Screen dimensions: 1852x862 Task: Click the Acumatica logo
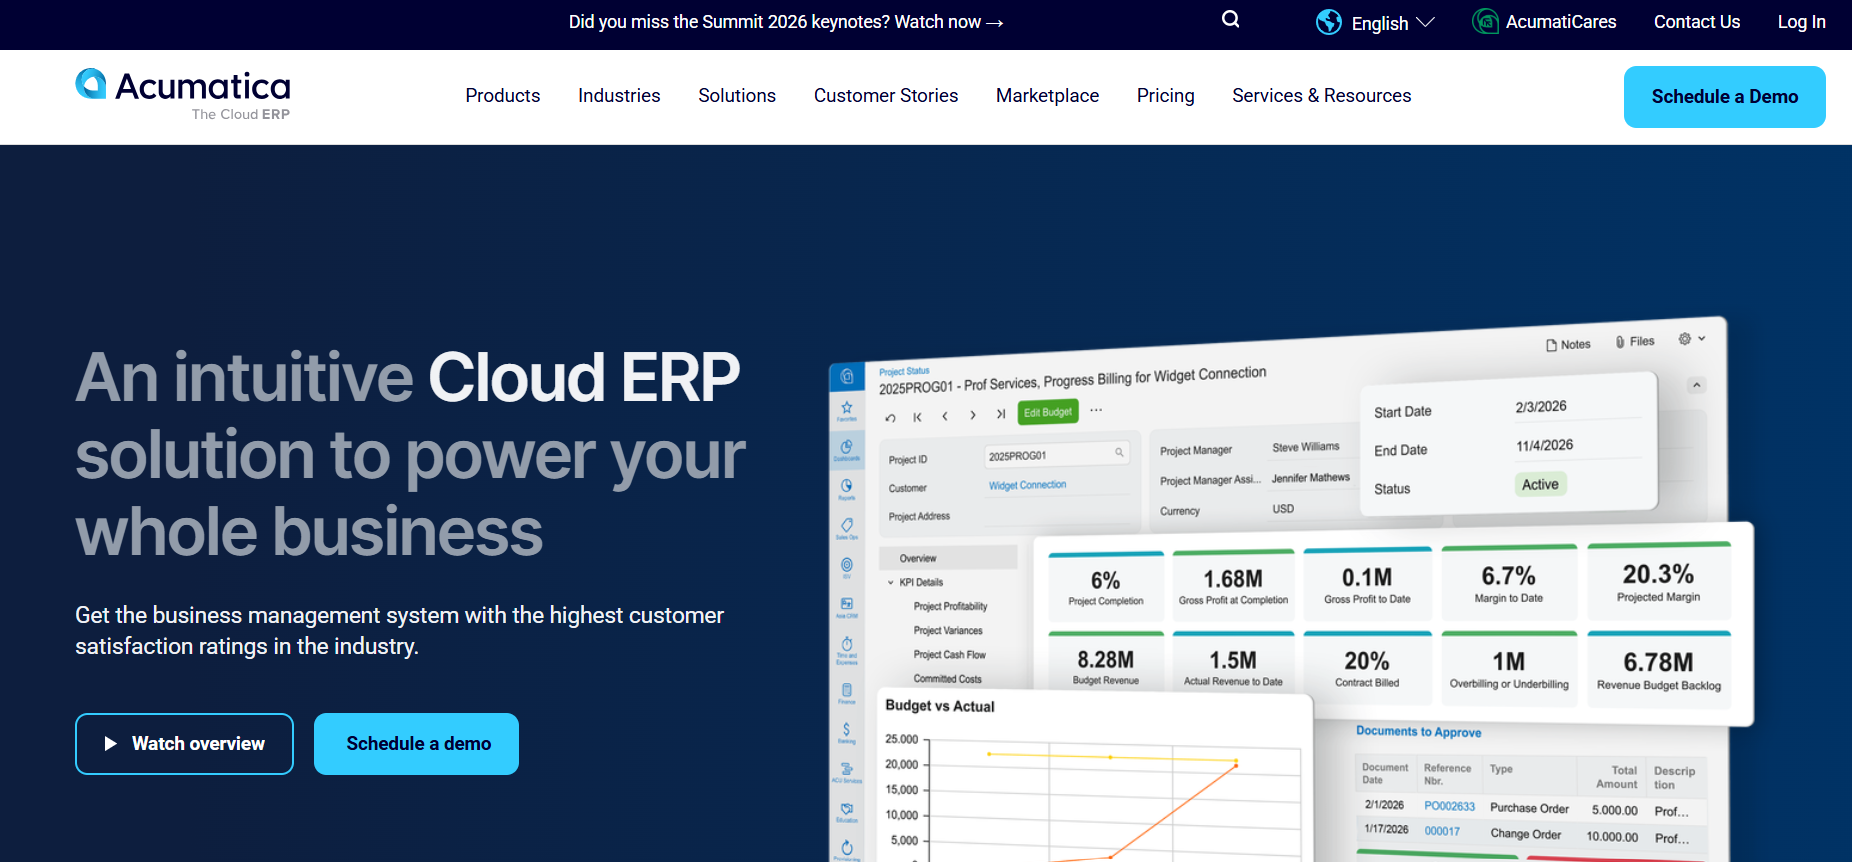[x=183, y=95]
